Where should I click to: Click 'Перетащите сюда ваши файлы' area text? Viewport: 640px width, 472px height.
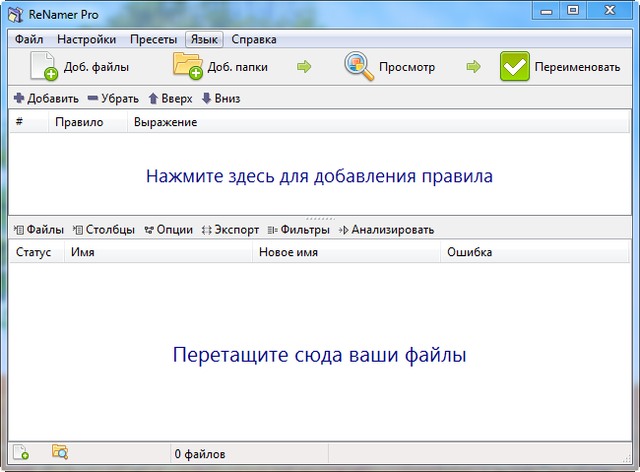coord(320,354)
